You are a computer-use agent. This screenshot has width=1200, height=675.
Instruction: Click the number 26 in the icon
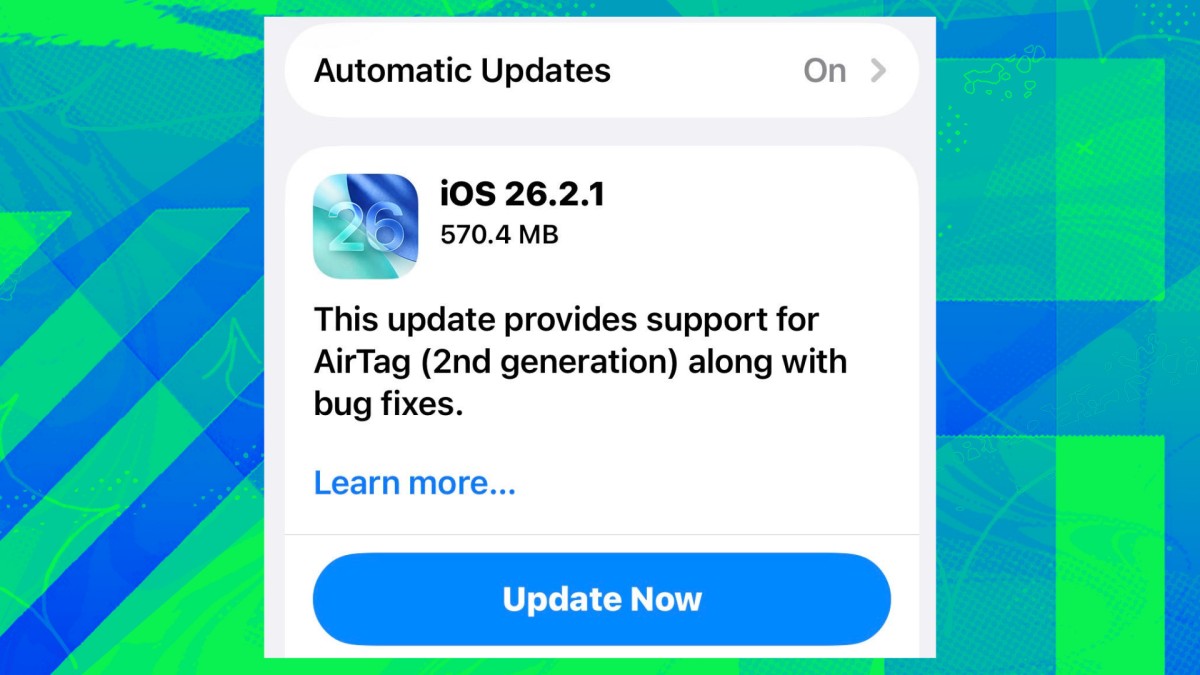point(365,228)
